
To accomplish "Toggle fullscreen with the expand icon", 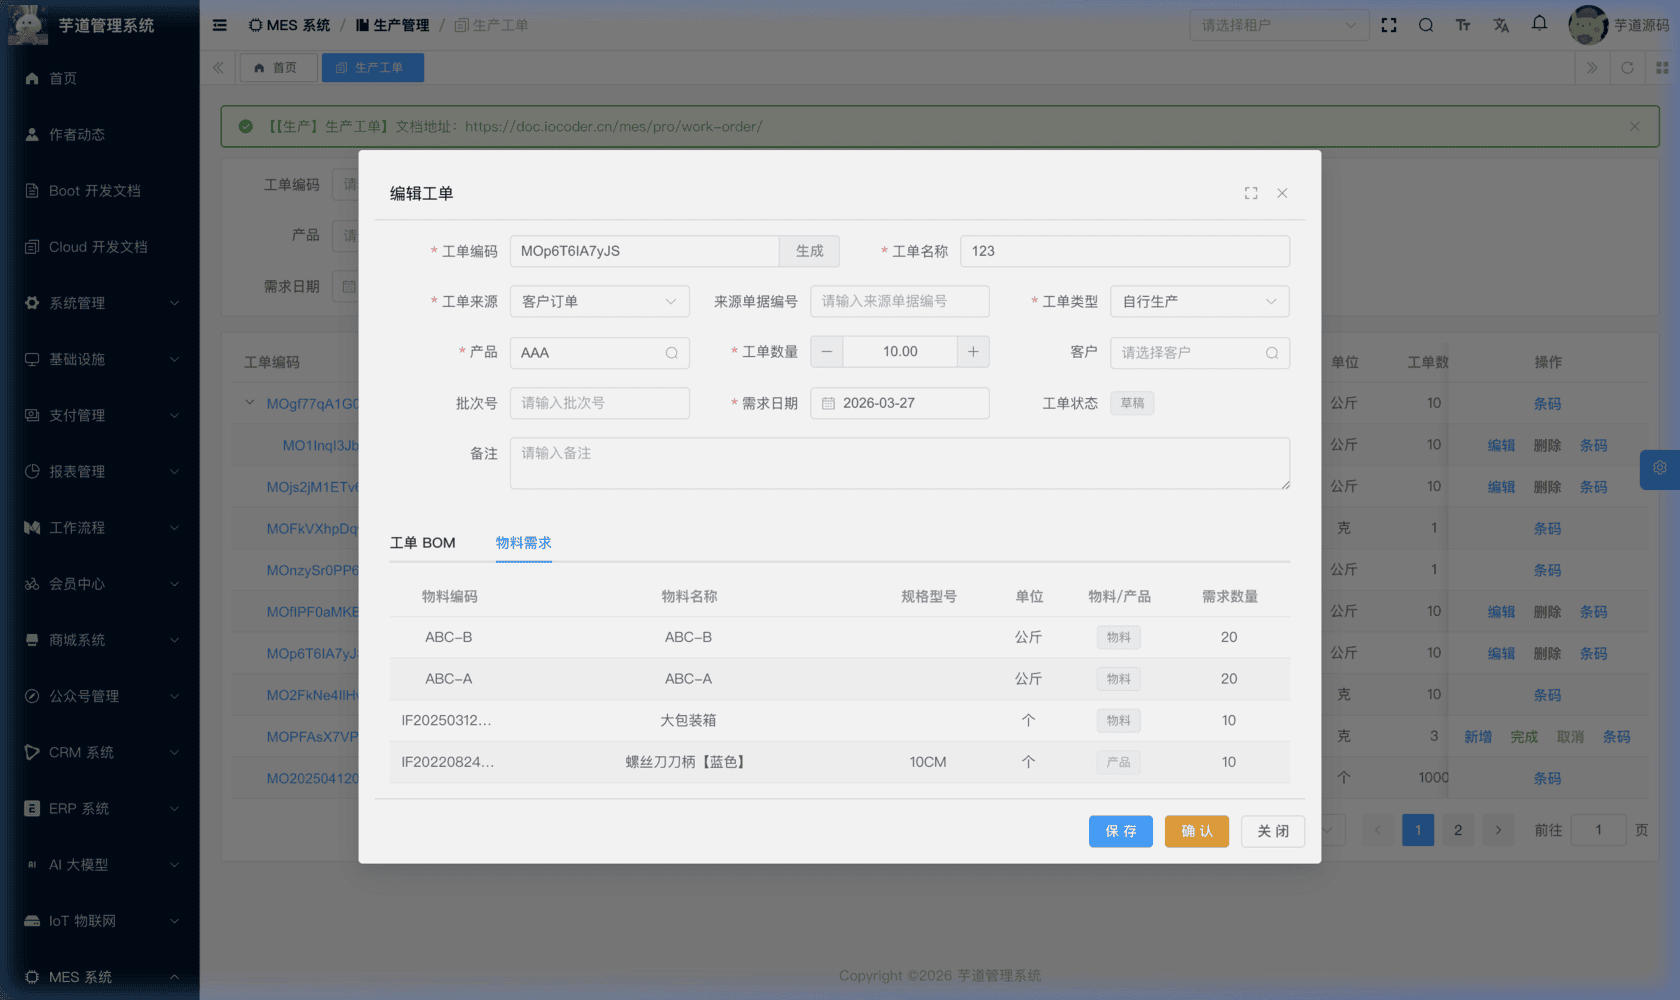I will pos(1389,24).
